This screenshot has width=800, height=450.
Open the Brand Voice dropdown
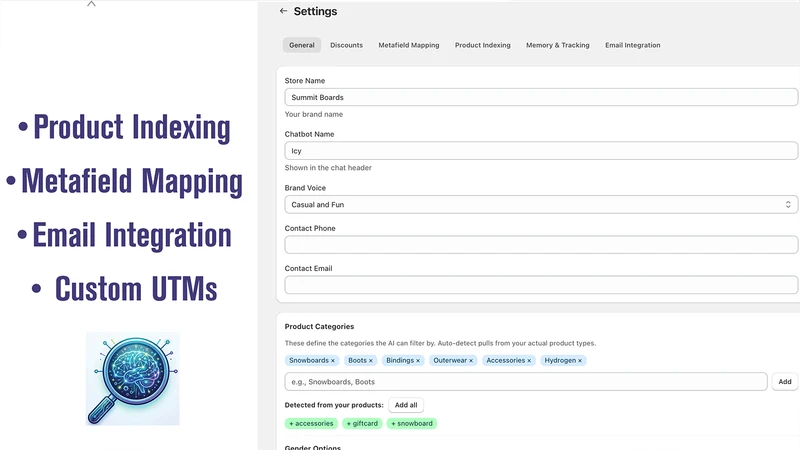click(541, 205)
